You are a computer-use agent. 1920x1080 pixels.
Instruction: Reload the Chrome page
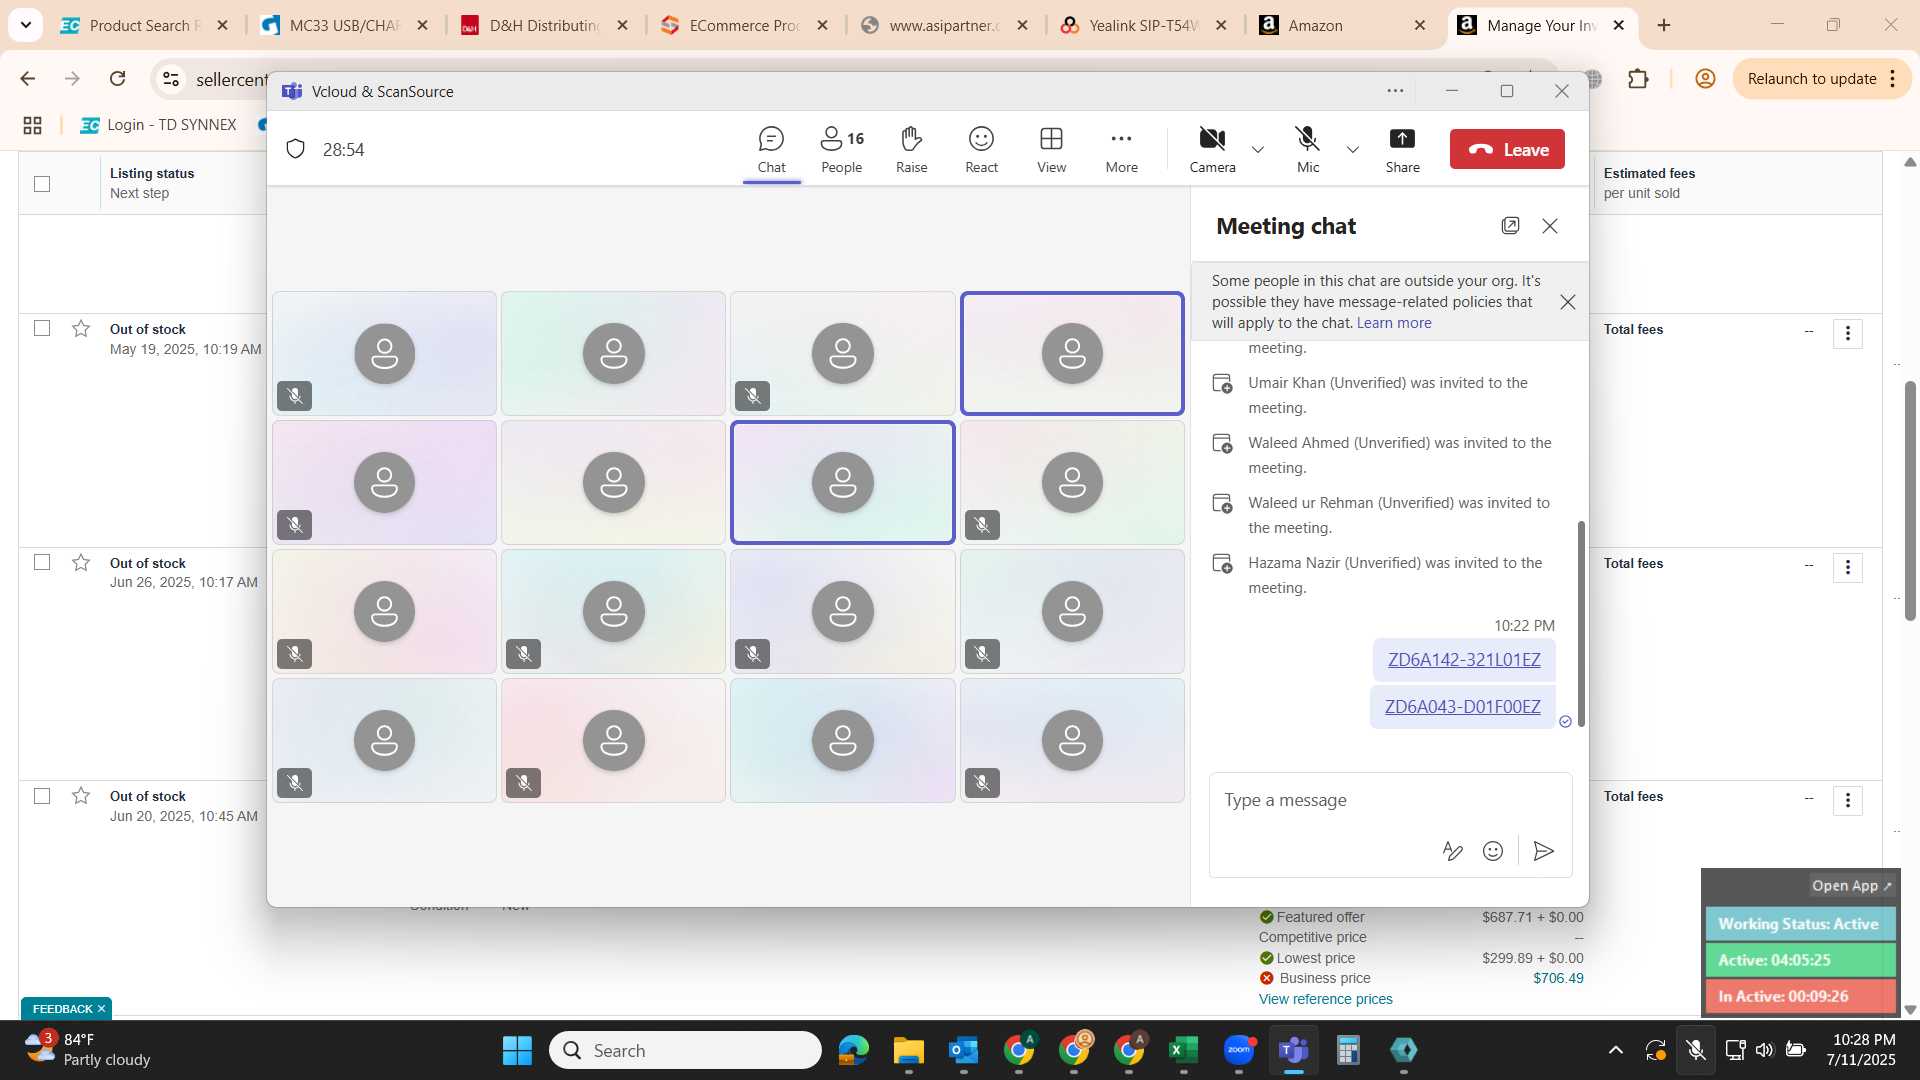click(117, 79)
